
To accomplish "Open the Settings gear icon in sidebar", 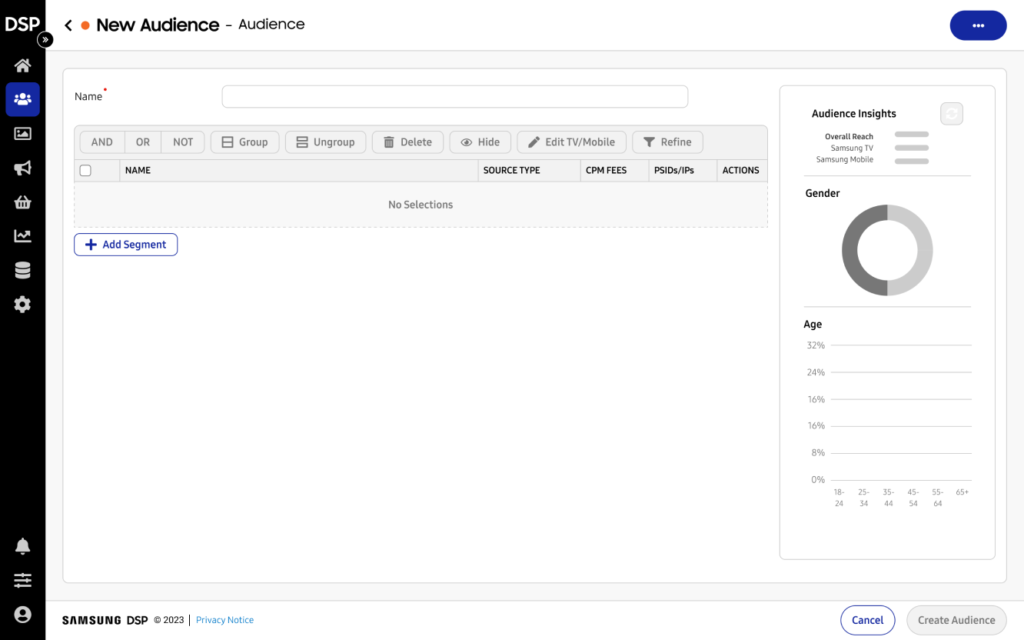I will coord(22,304).
